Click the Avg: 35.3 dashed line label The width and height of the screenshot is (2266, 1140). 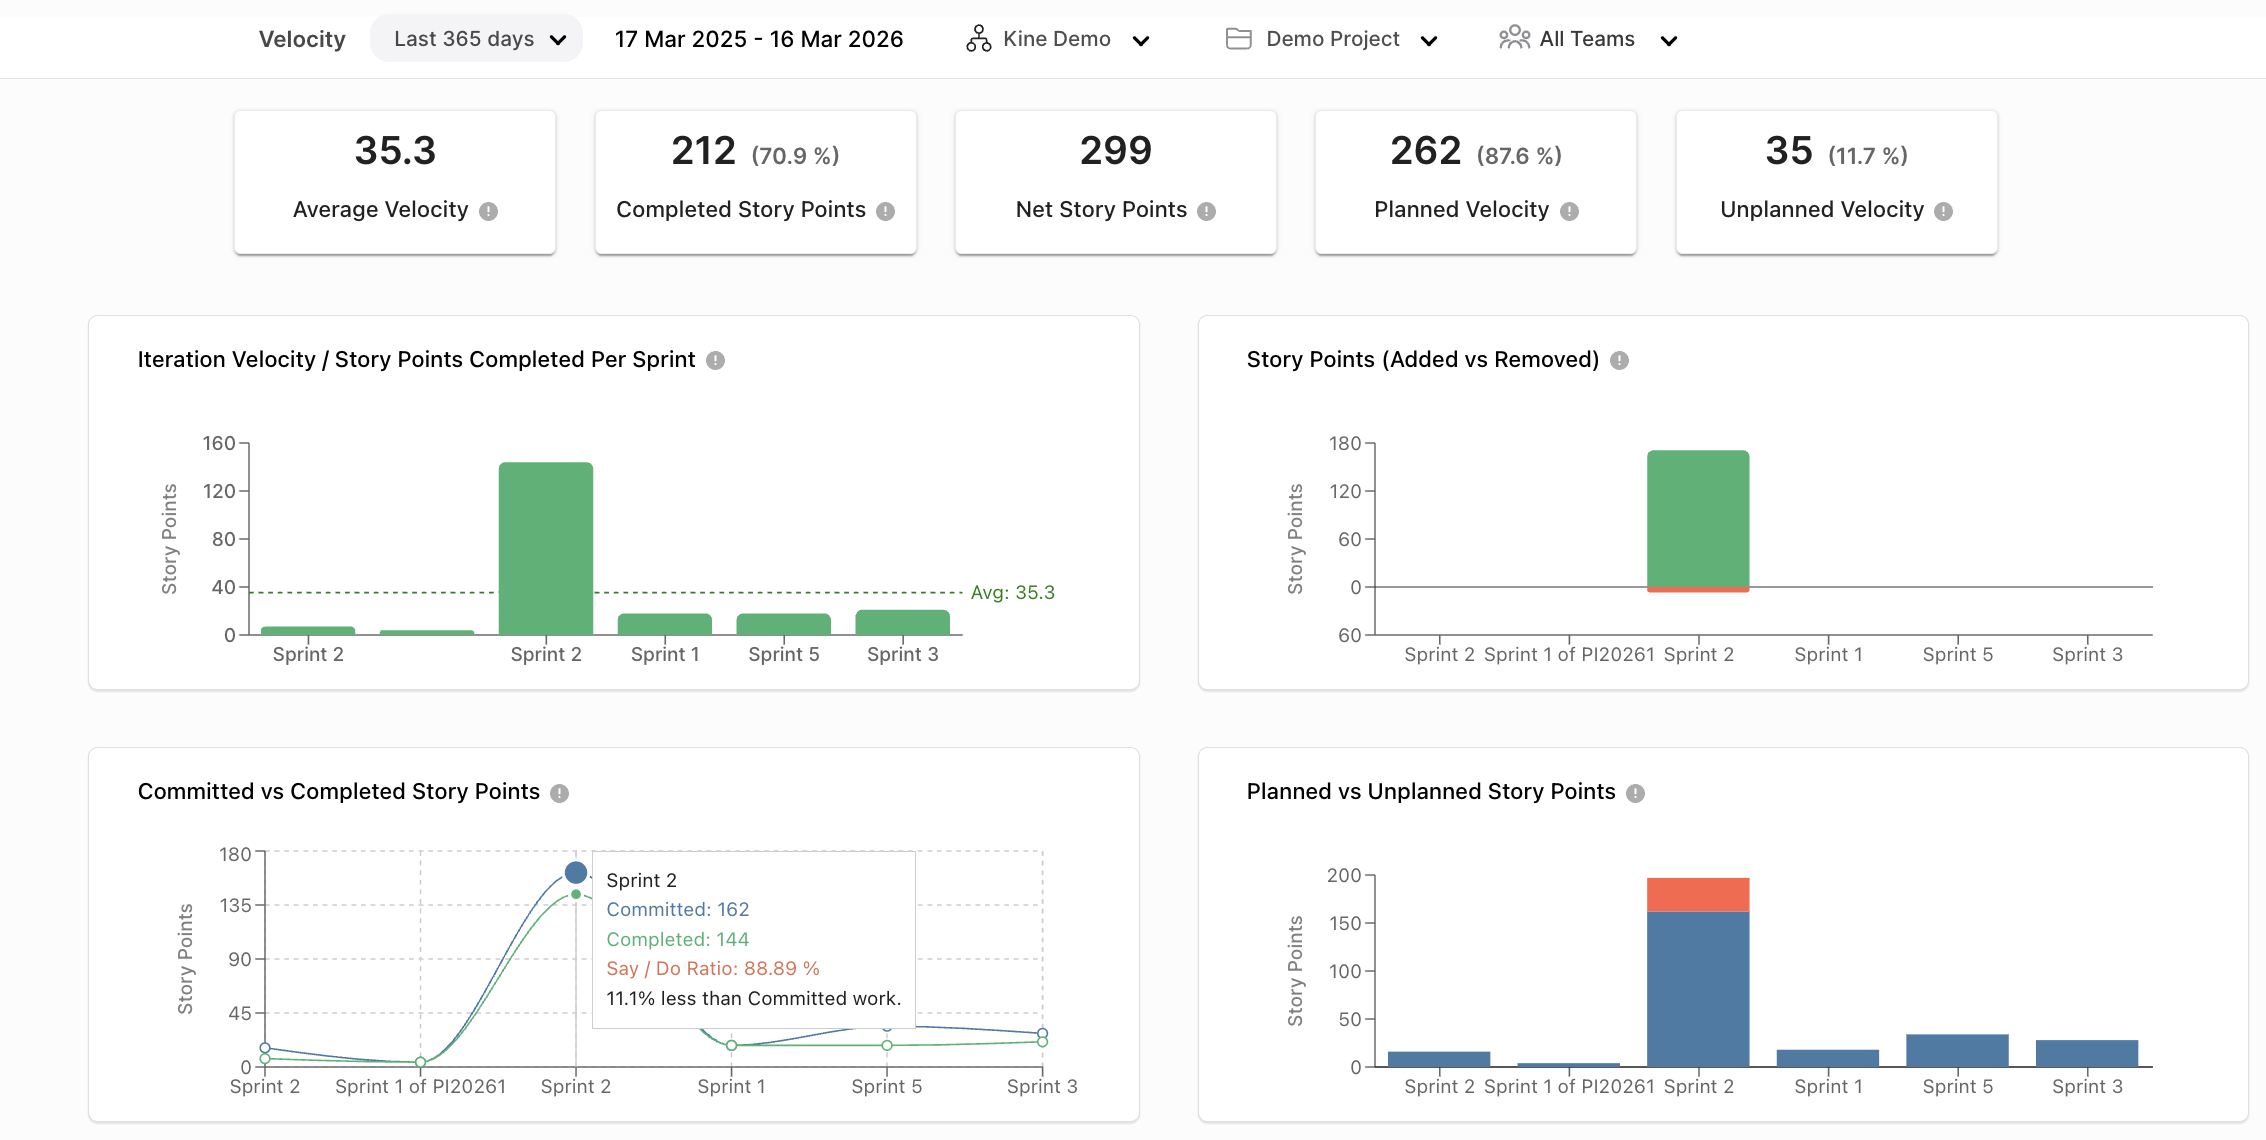click(x=1013, y=592)
